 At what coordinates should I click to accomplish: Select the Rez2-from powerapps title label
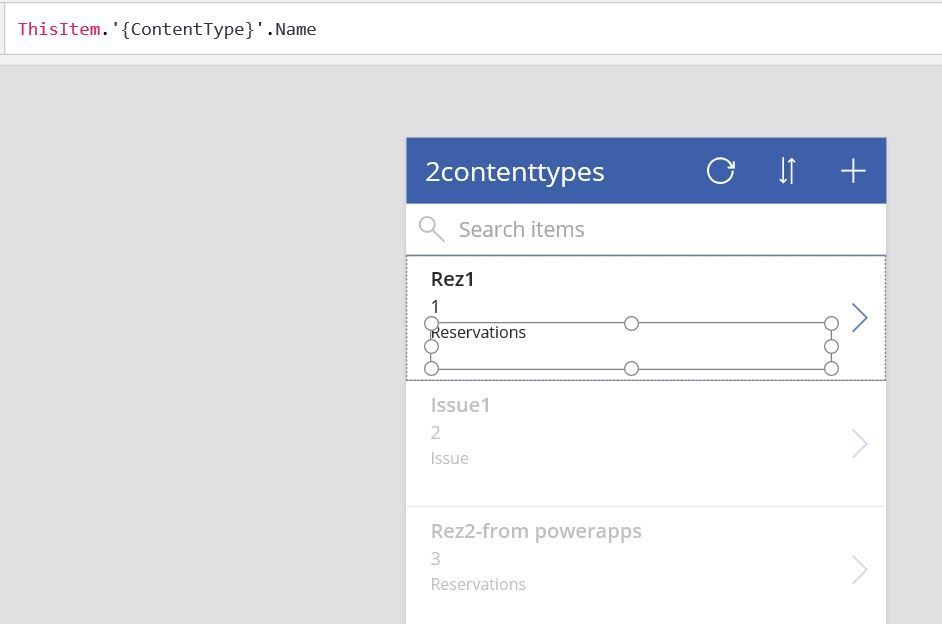536,532
